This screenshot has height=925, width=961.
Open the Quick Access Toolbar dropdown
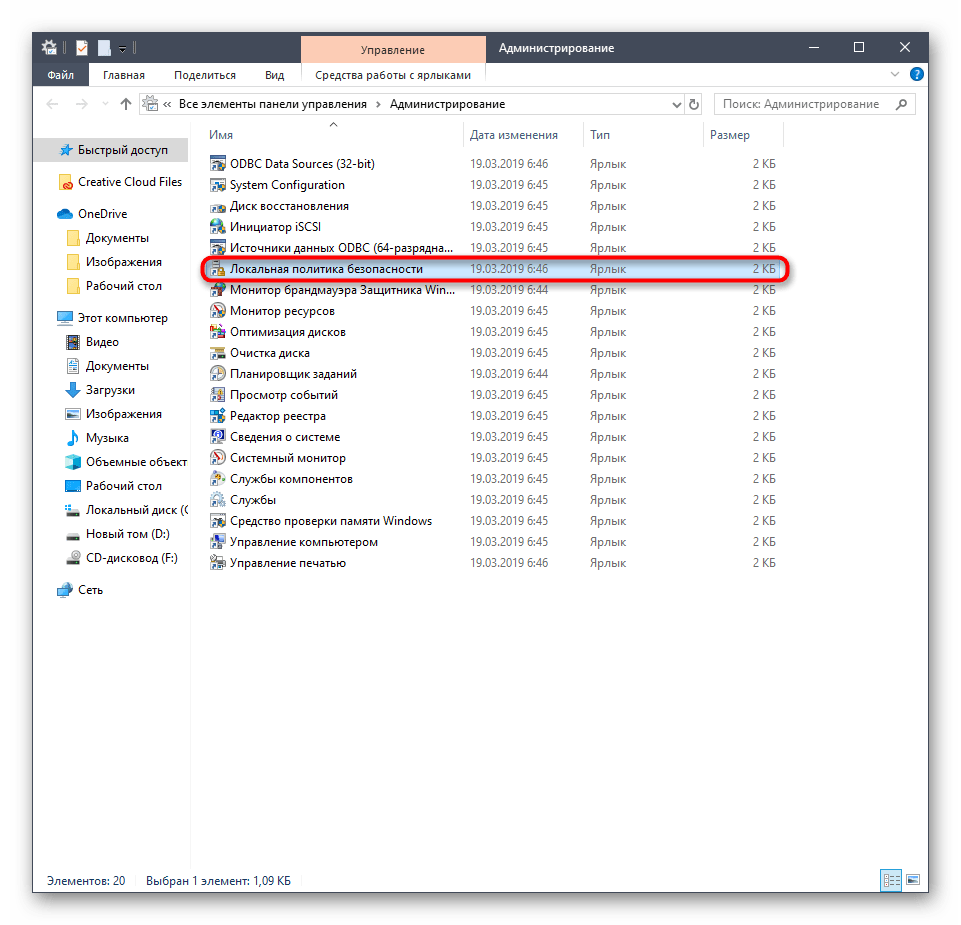point(122,48)
